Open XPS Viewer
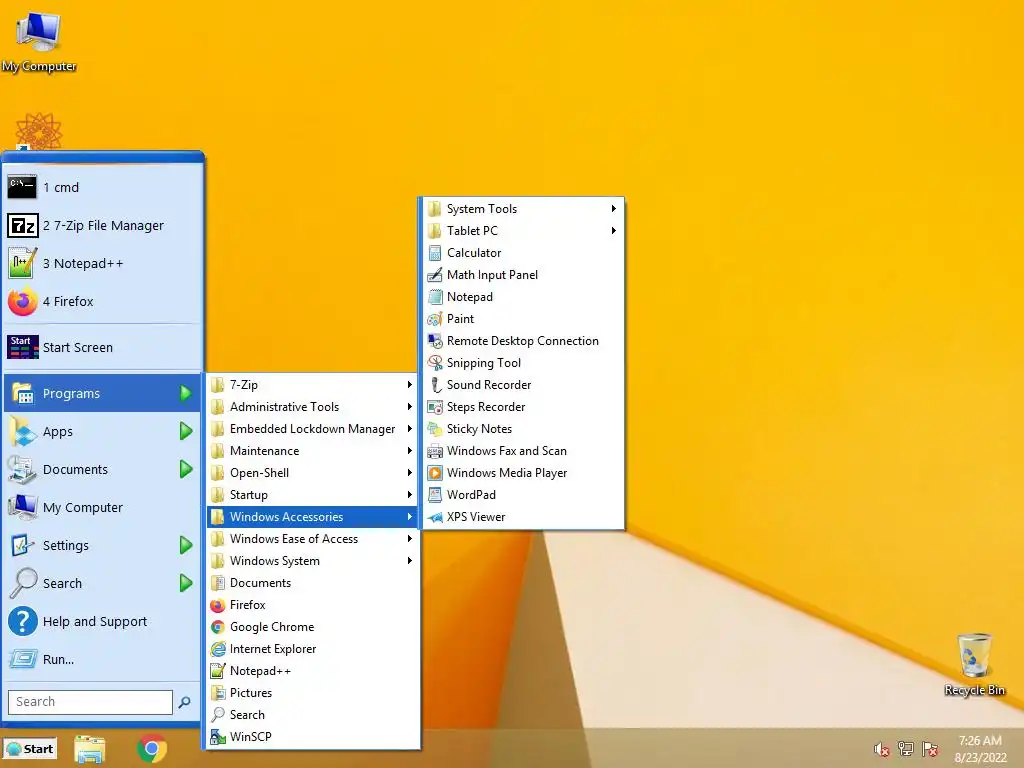1024x768 pixels. coord(522,517)
